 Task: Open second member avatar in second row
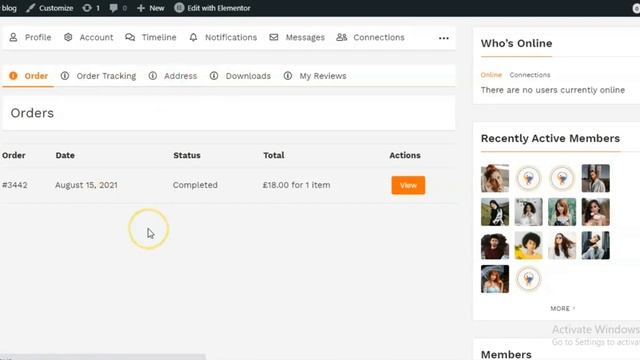tap(529, 212)
